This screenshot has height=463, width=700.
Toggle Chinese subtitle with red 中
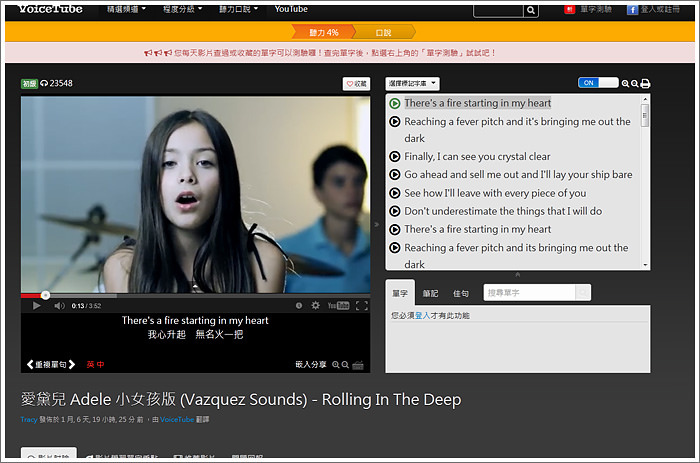pos(100,364)
